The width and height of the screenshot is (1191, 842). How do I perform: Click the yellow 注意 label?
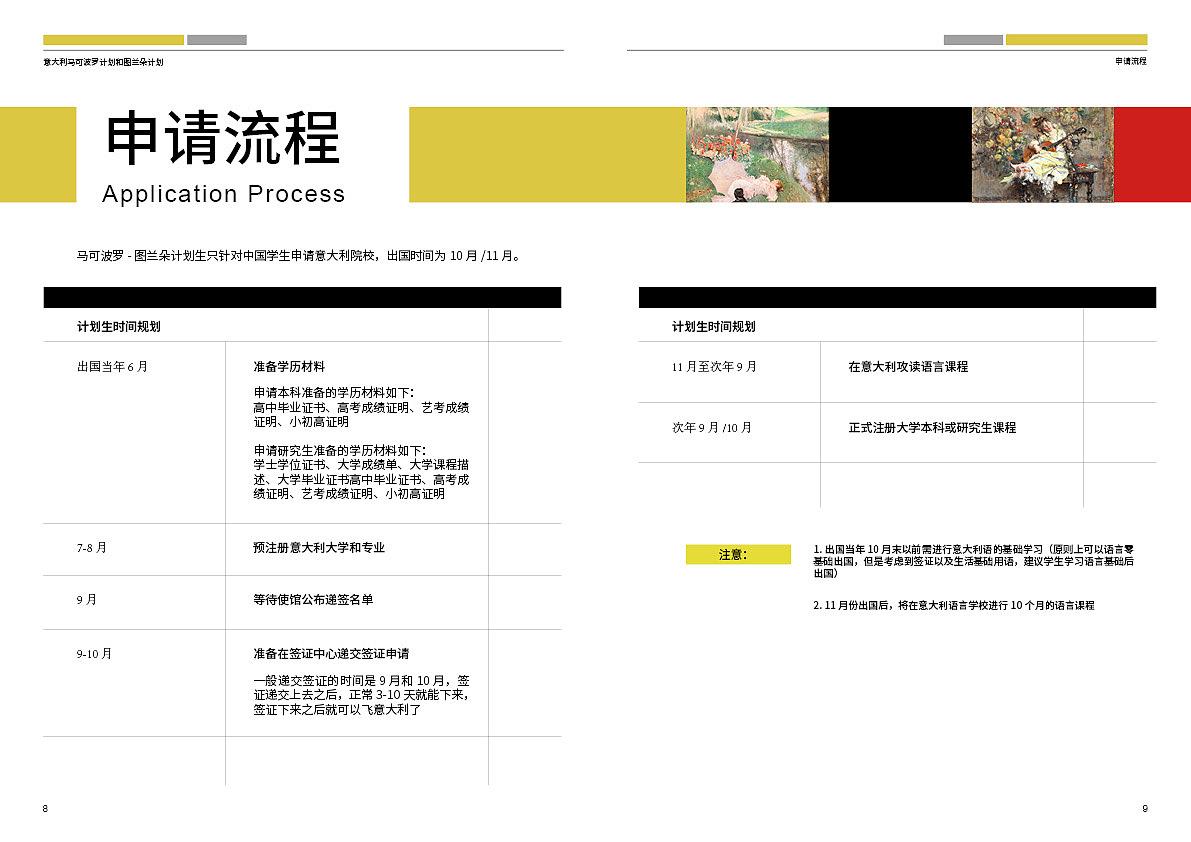737,553
